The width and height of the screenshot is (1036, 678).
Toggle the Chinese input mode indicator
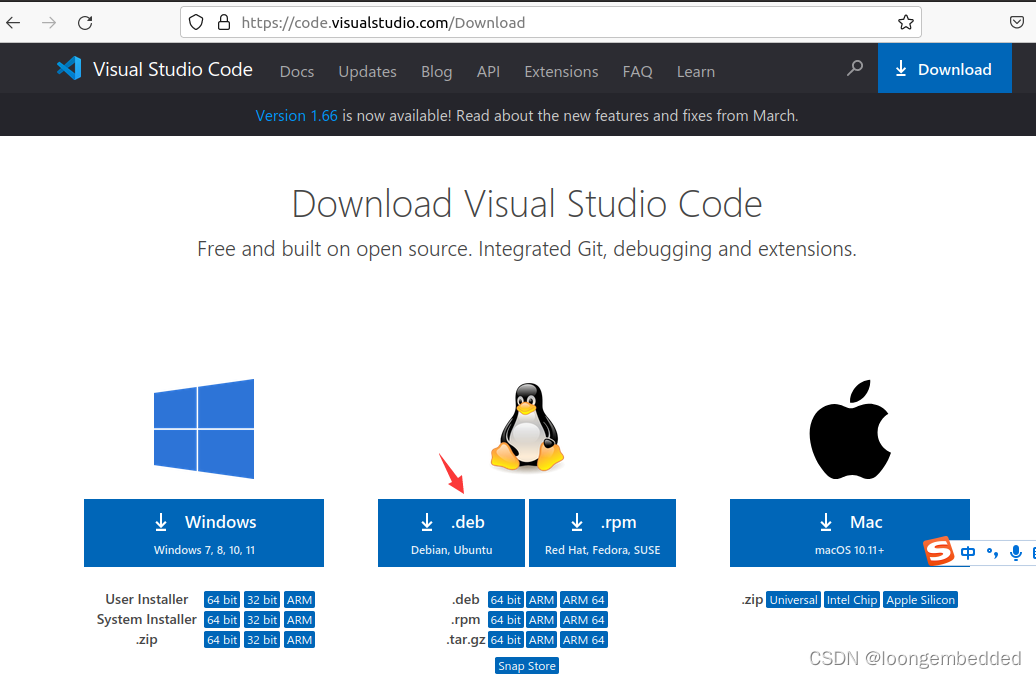coord(968,552)
